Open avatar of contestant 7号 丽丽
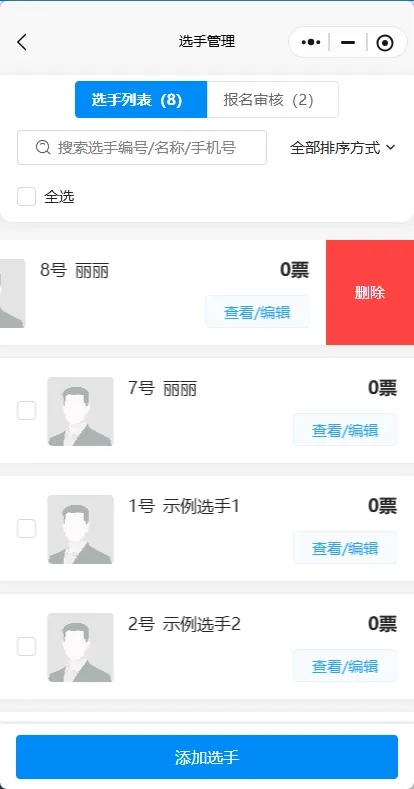The width and height of the screenshot is (414, 789). point(80,411)
